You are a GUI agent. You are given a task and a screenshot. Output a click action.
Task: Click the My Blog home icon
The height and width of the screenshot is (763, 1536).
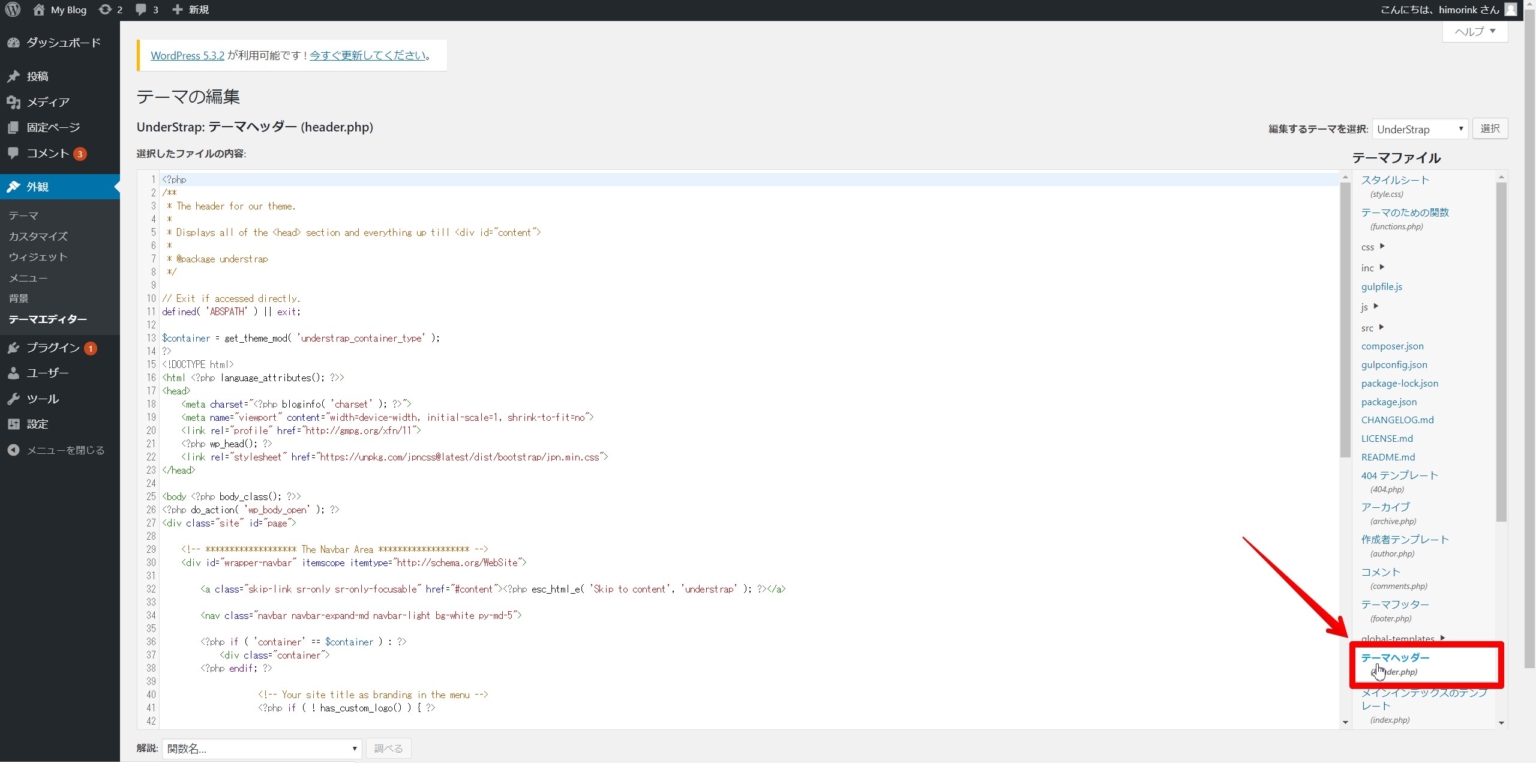pyautogui.click(x=39, y=10)
